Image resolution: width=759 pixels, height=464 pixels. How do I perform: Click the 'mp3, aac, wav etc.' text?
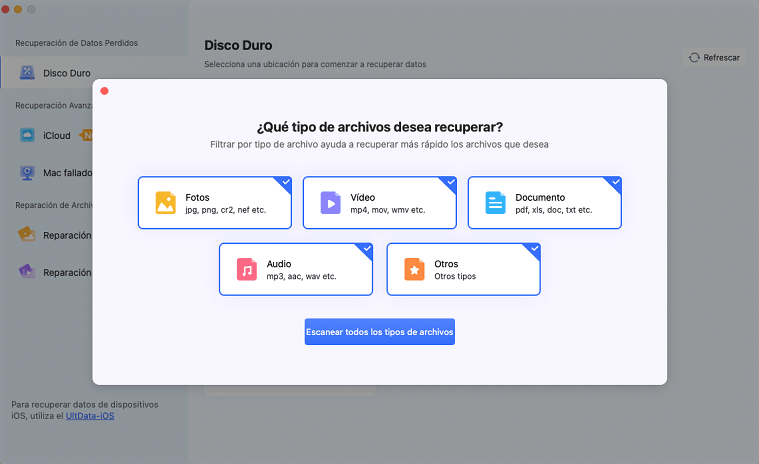click(x=302, y=276)
